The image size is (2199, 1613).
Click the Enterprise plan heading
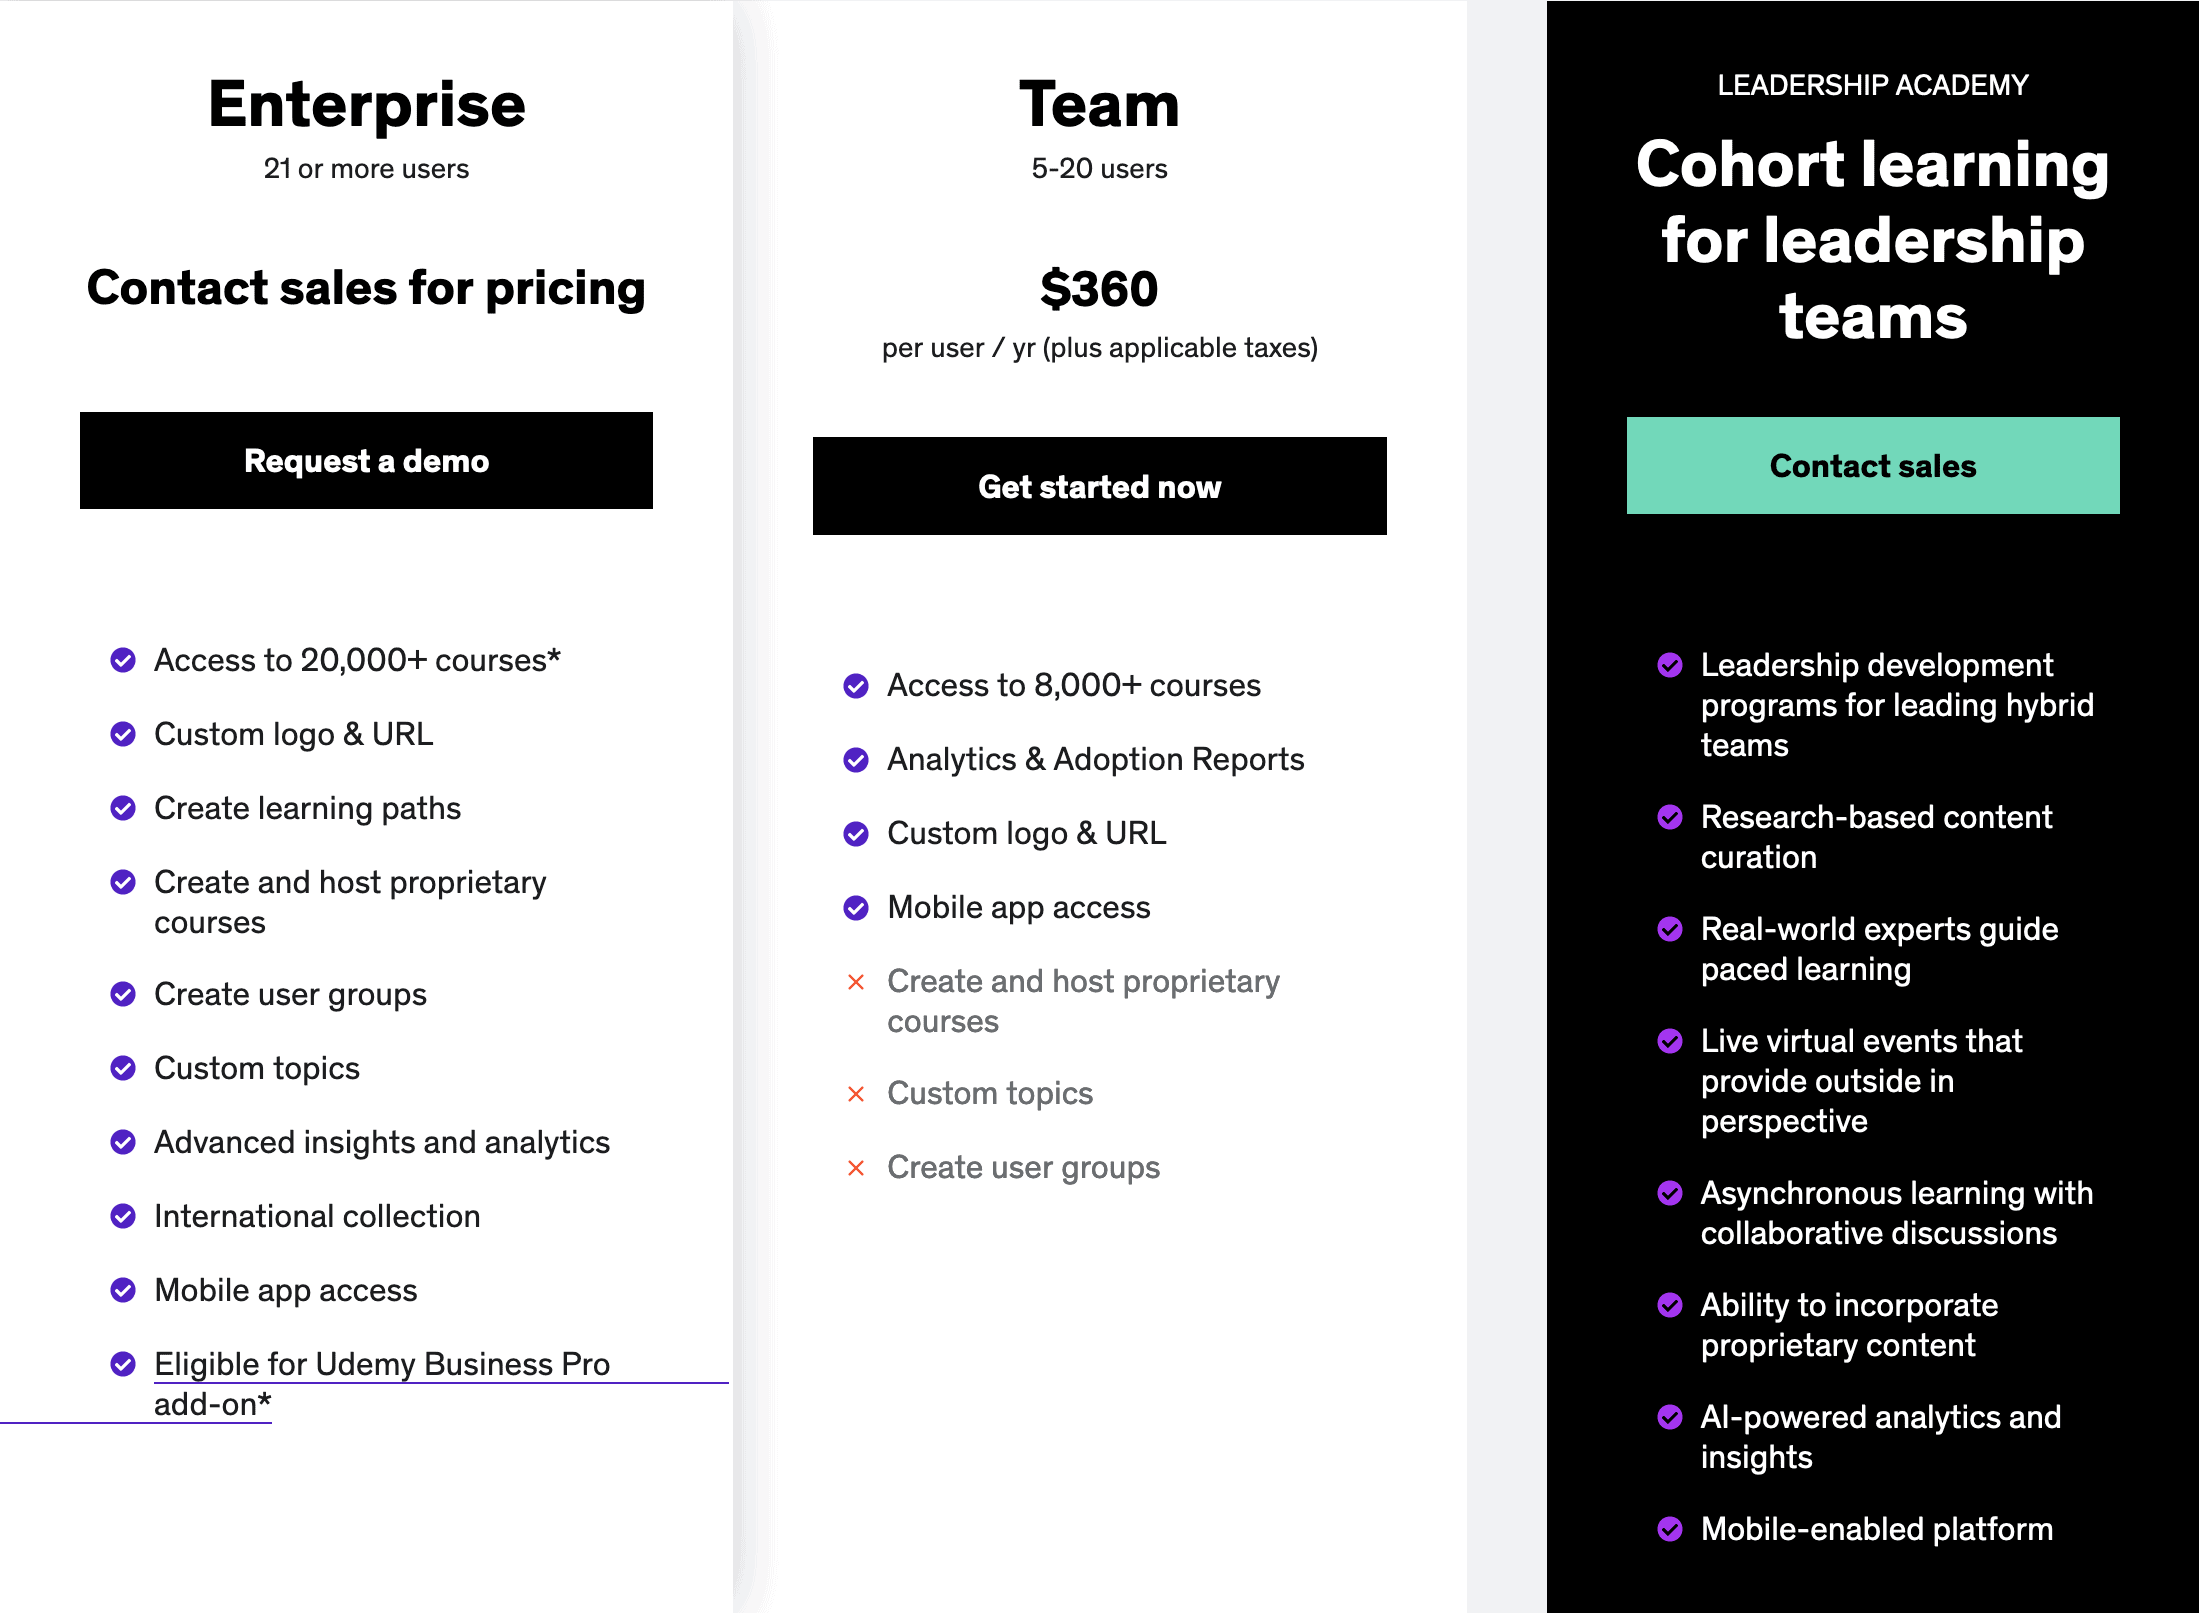pos(366,105)
